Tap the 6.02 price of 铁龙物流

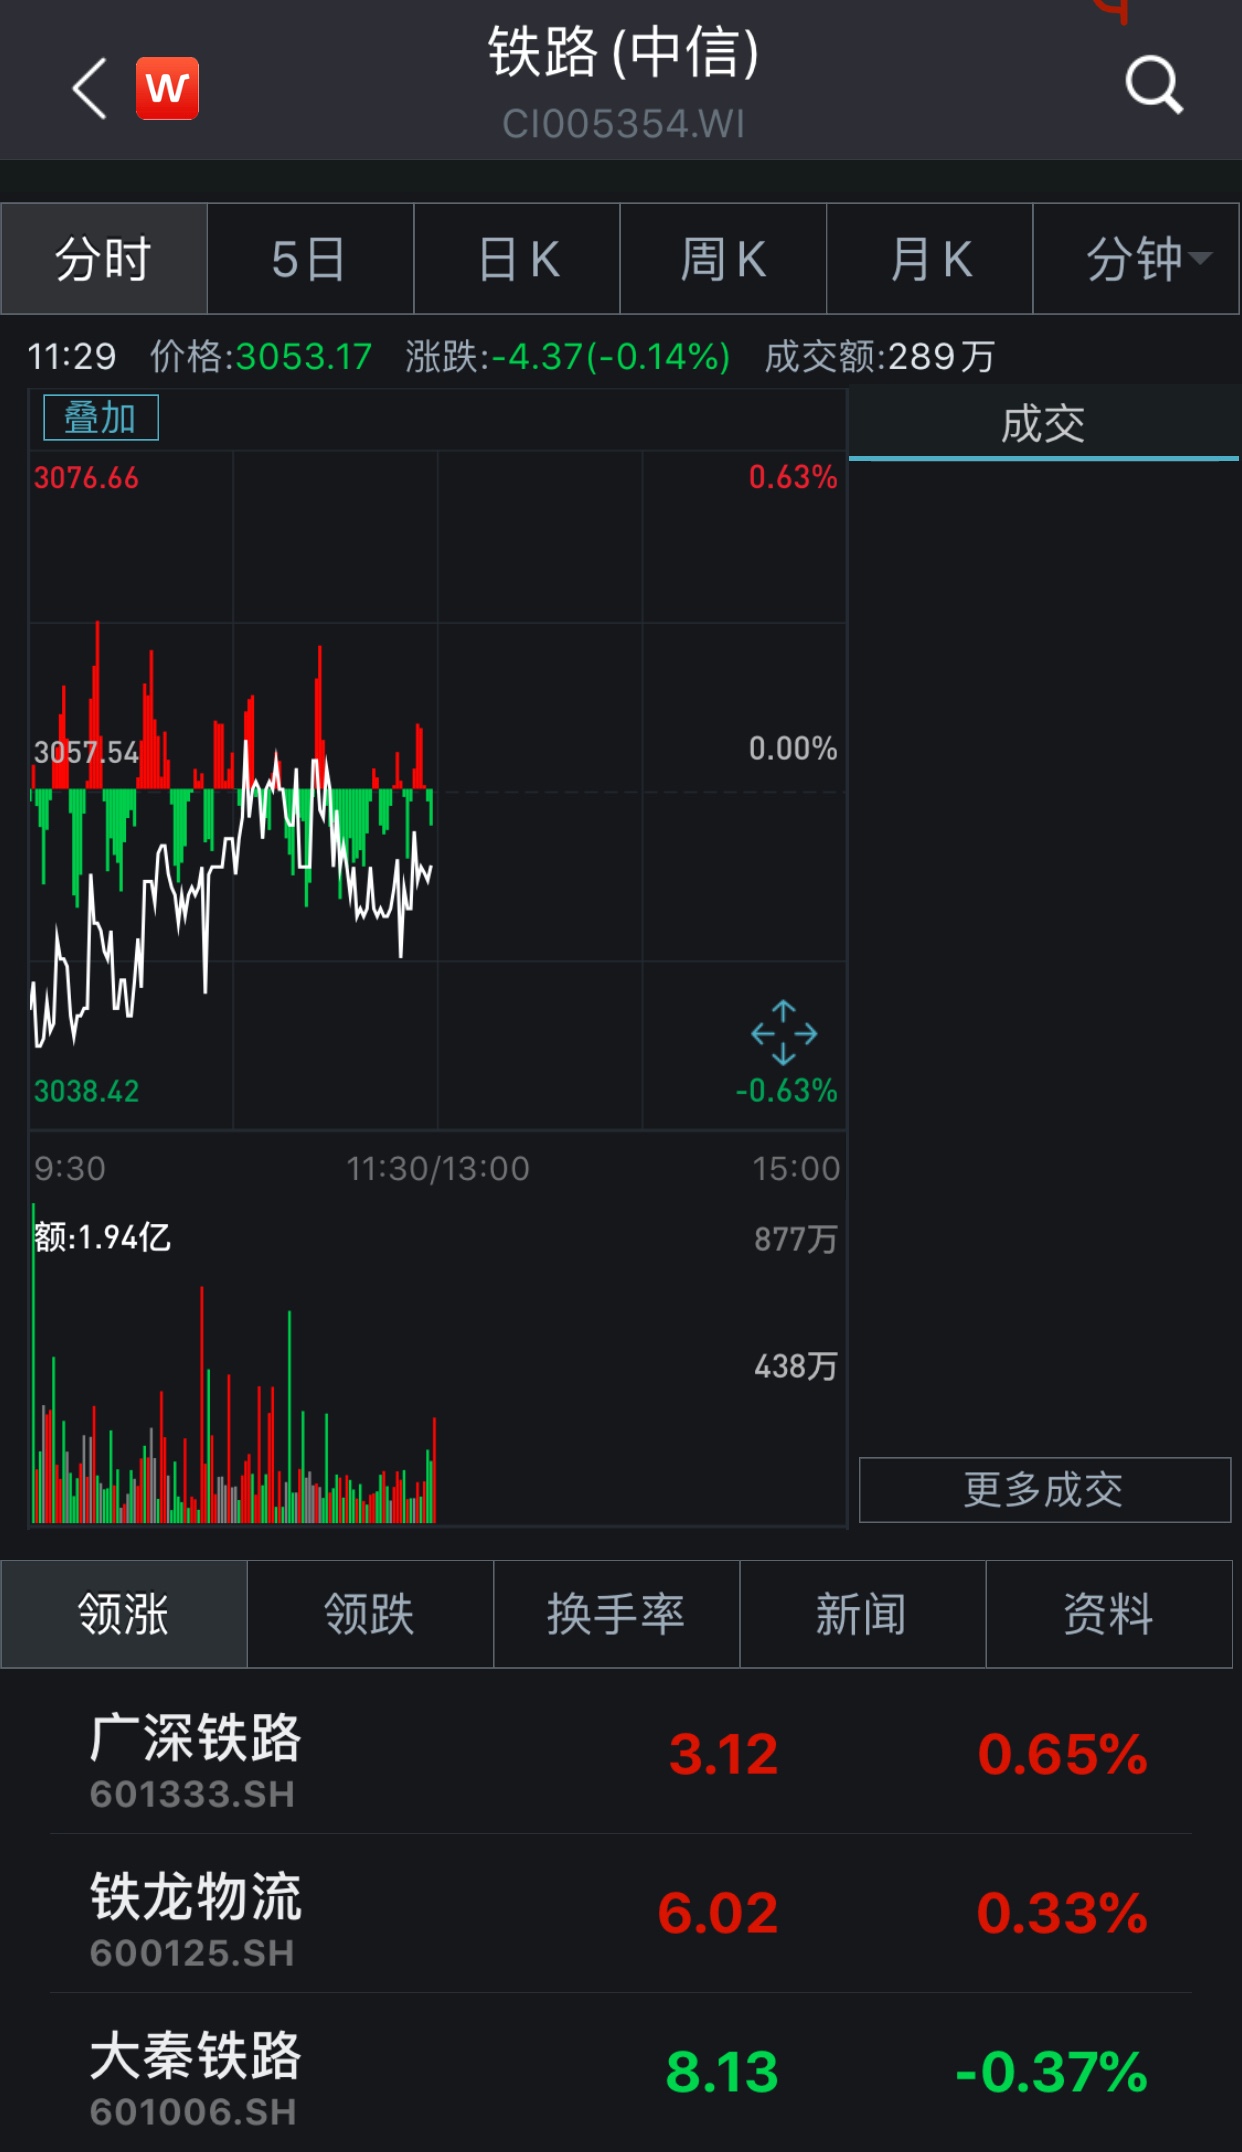coord(718,1913)
